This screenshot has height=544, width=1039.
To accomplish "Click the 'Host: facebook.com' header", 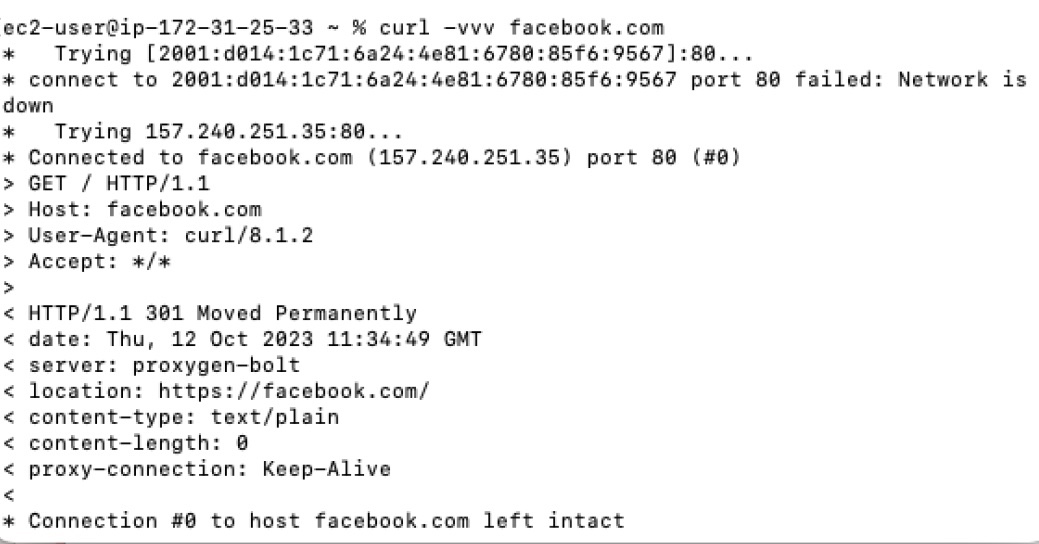I will point(144,209).
